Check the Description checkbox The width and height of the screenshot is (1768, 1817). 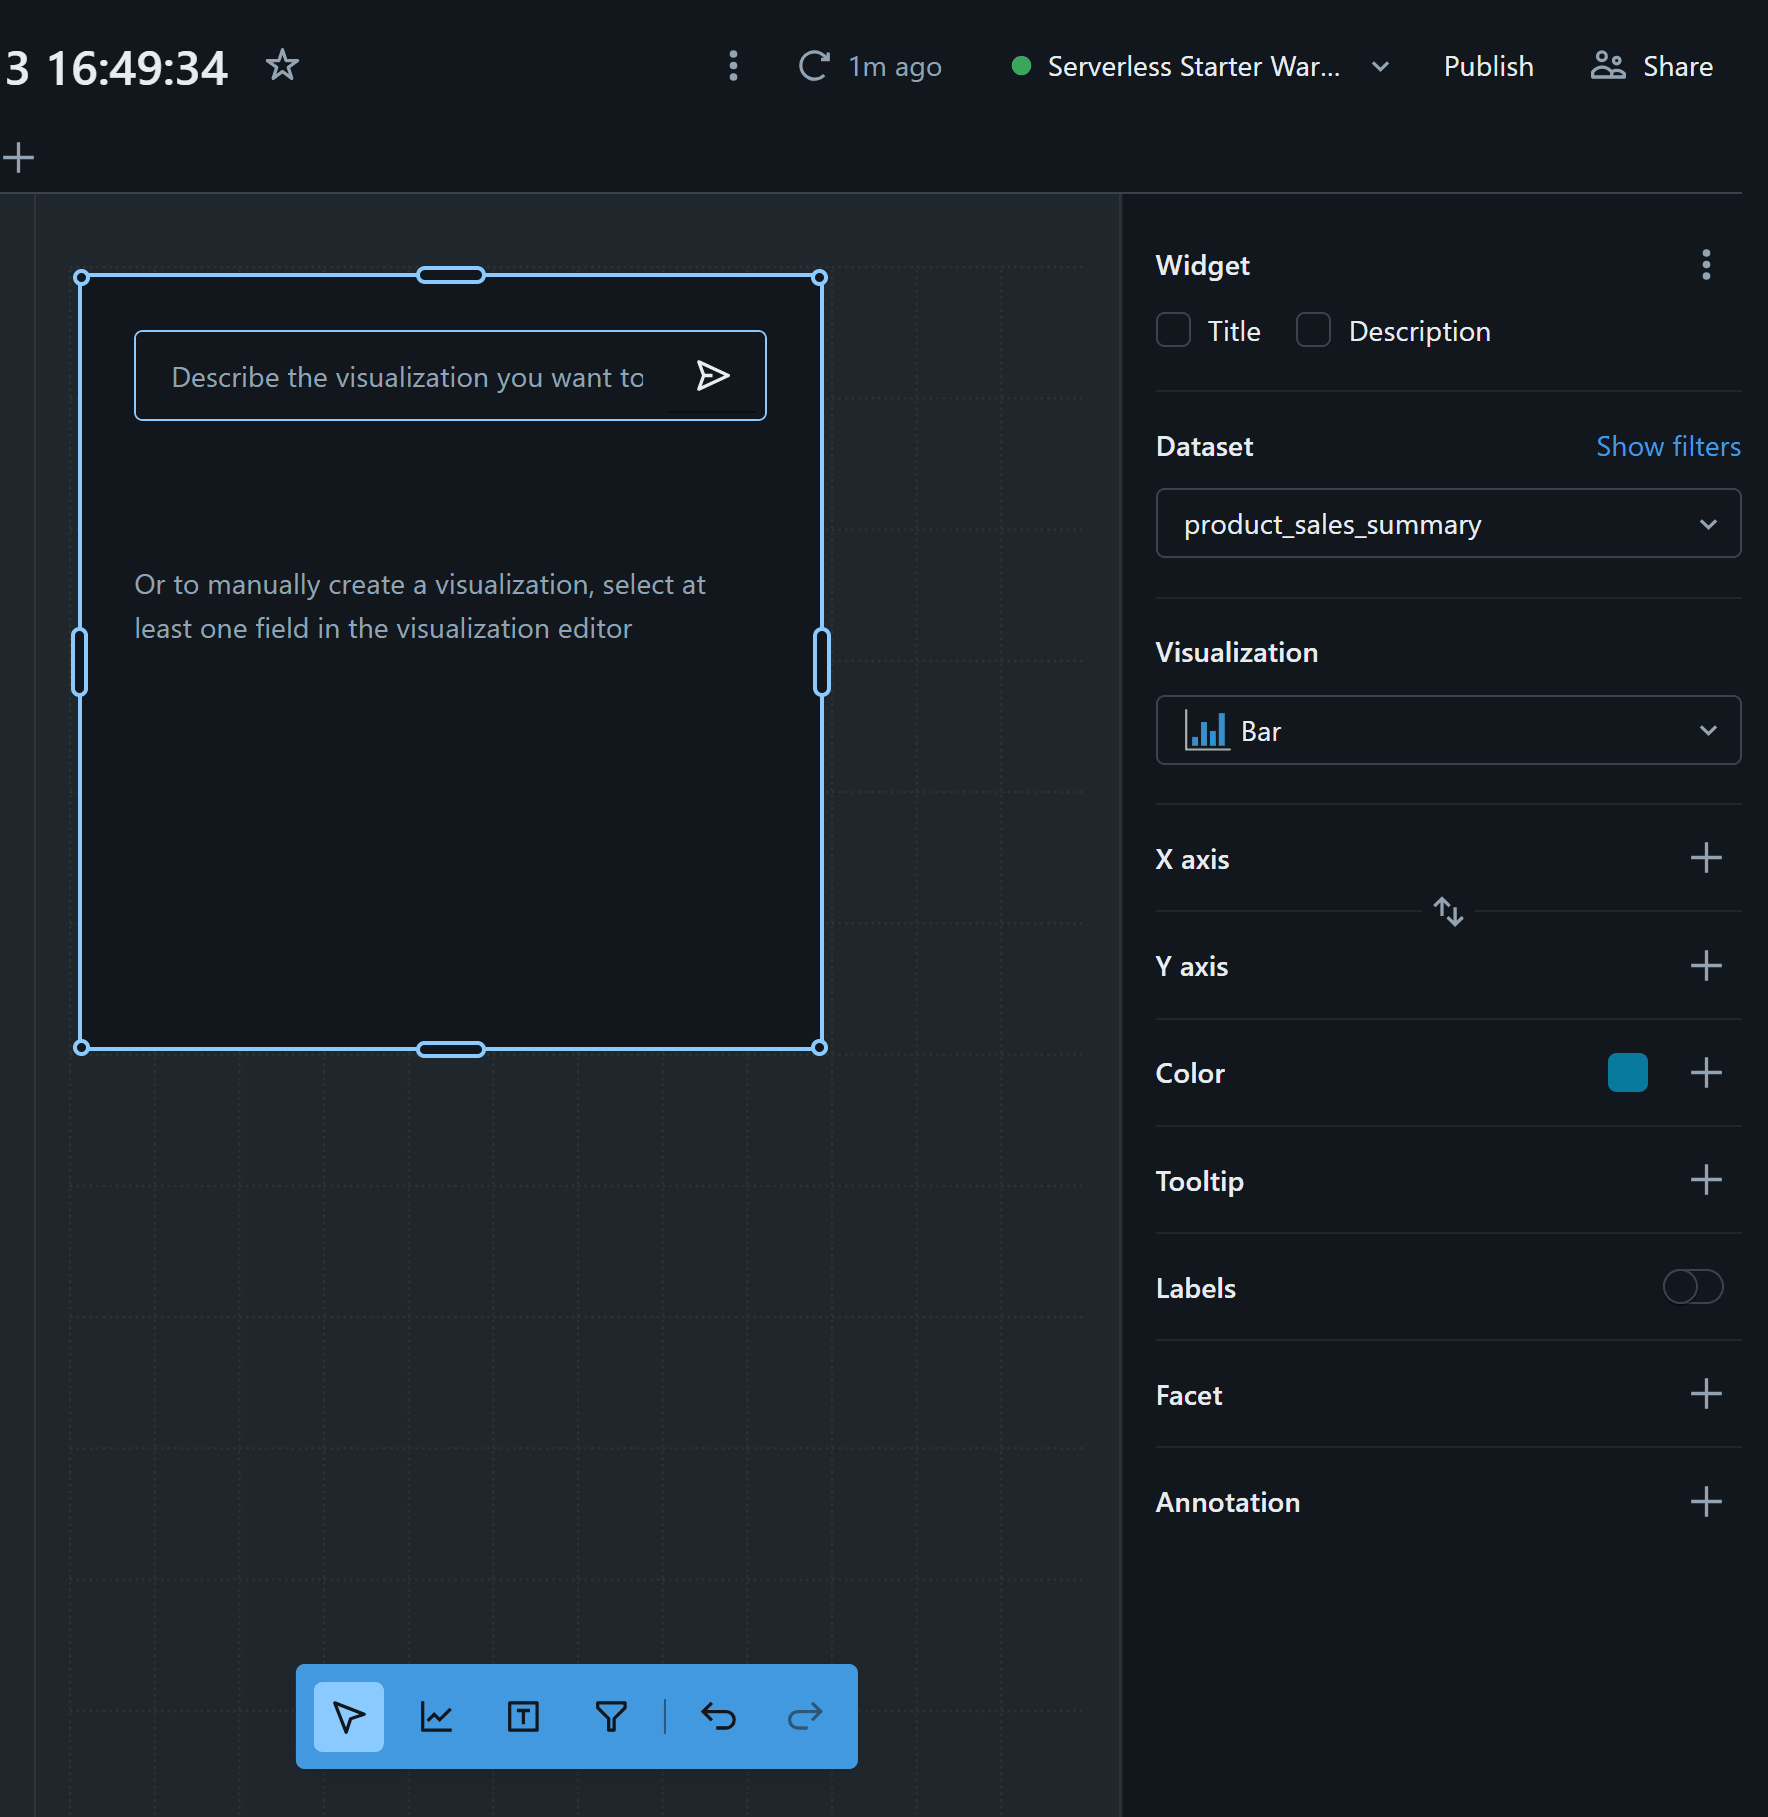tap(1313, 330)
